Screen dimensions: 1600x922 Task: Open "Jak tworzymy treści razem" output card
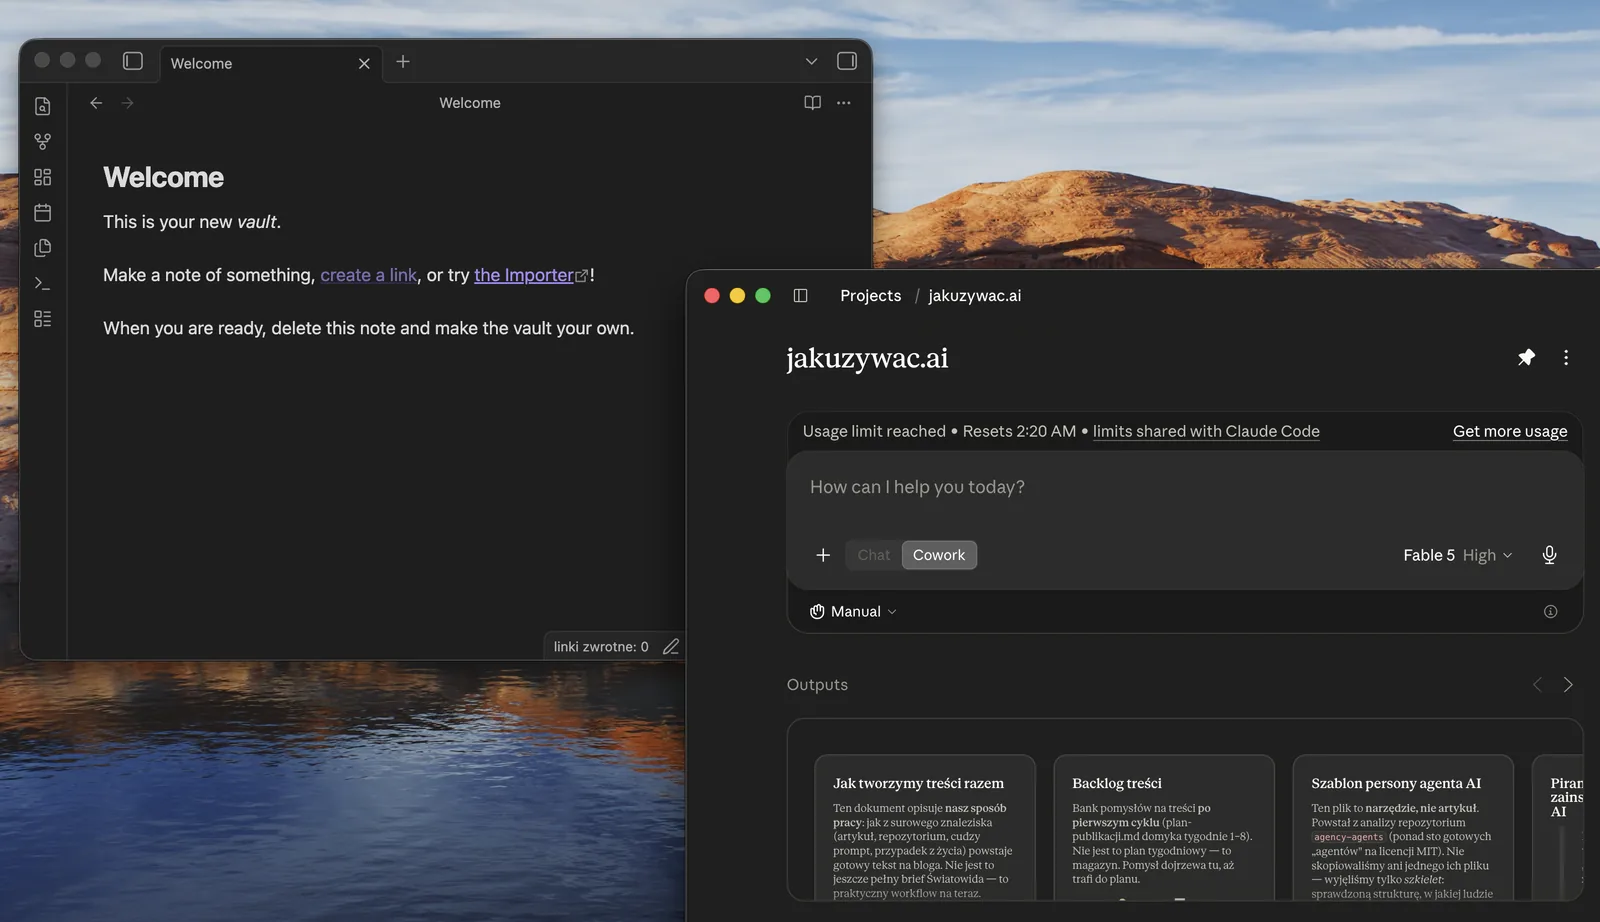tap(925, 828)
